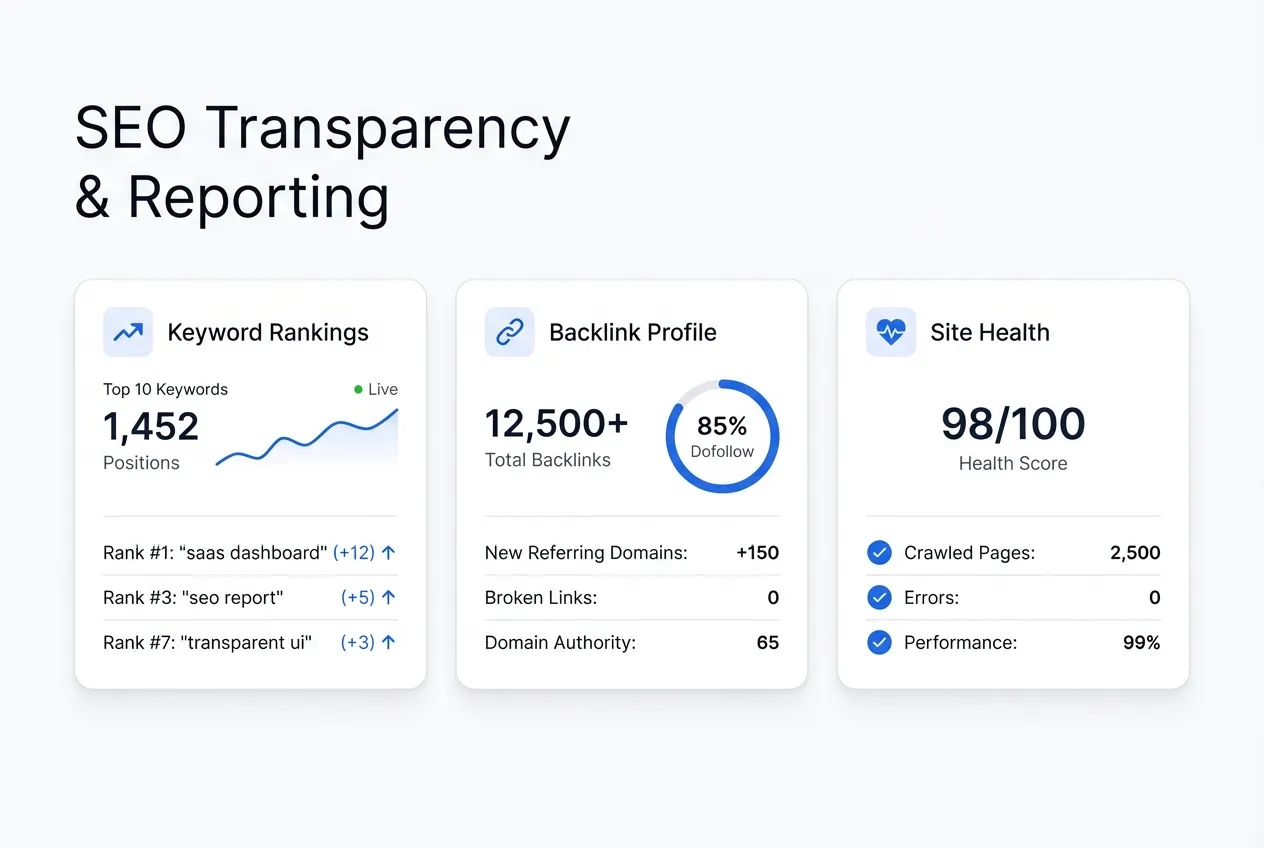Select the 98/100 Health Score value

pyautogui.click(x=1012, y=425)
